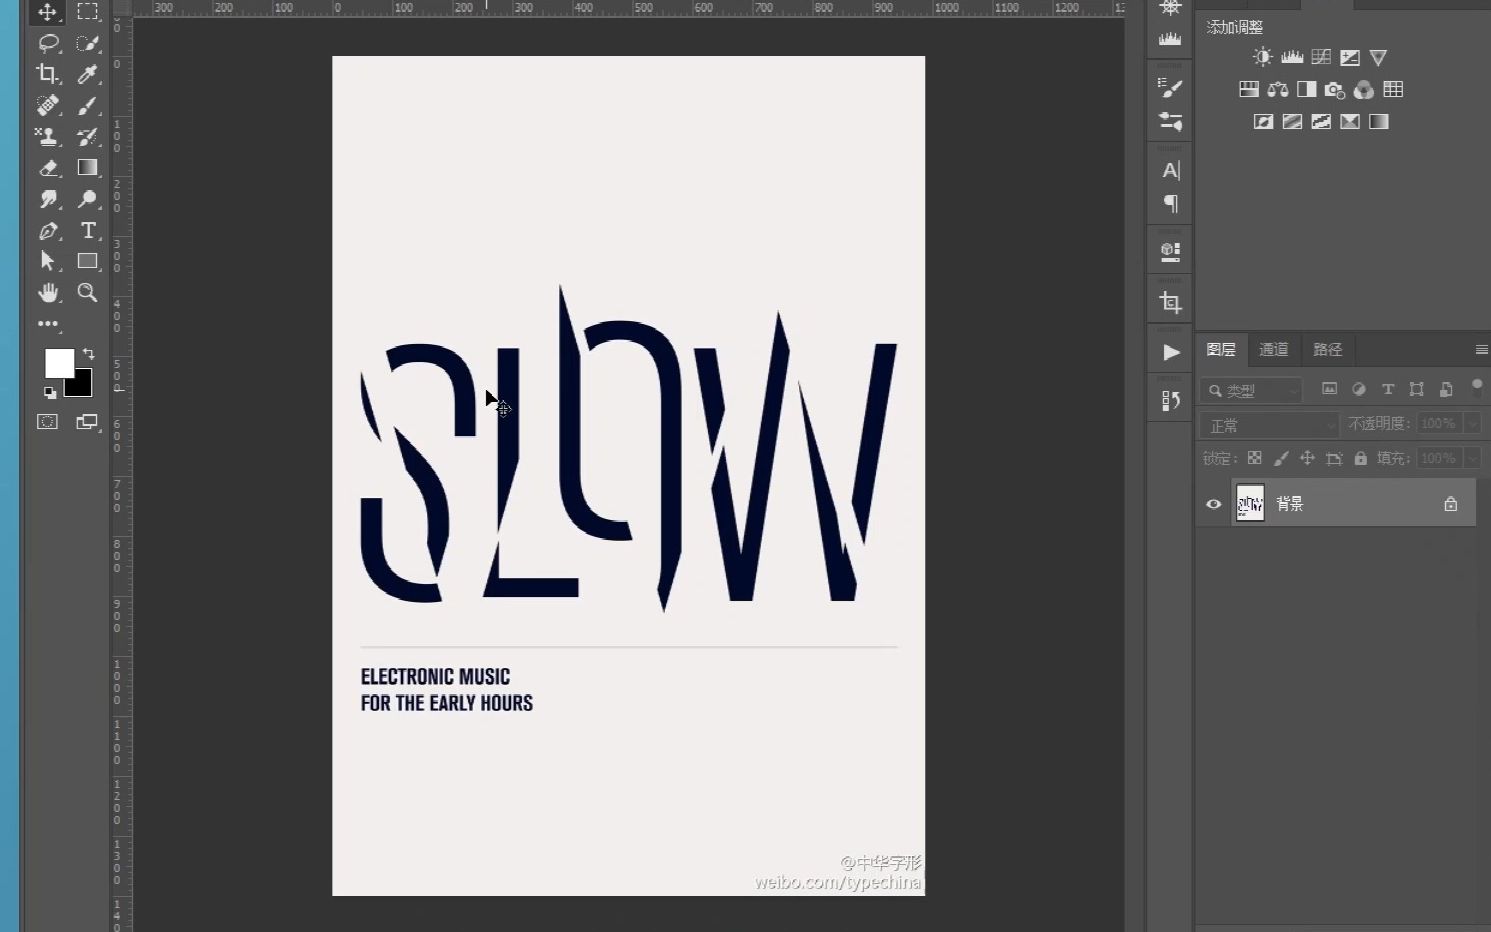
Task: Add a Color Balance adjustment
Action: [x=1278, y=89]
